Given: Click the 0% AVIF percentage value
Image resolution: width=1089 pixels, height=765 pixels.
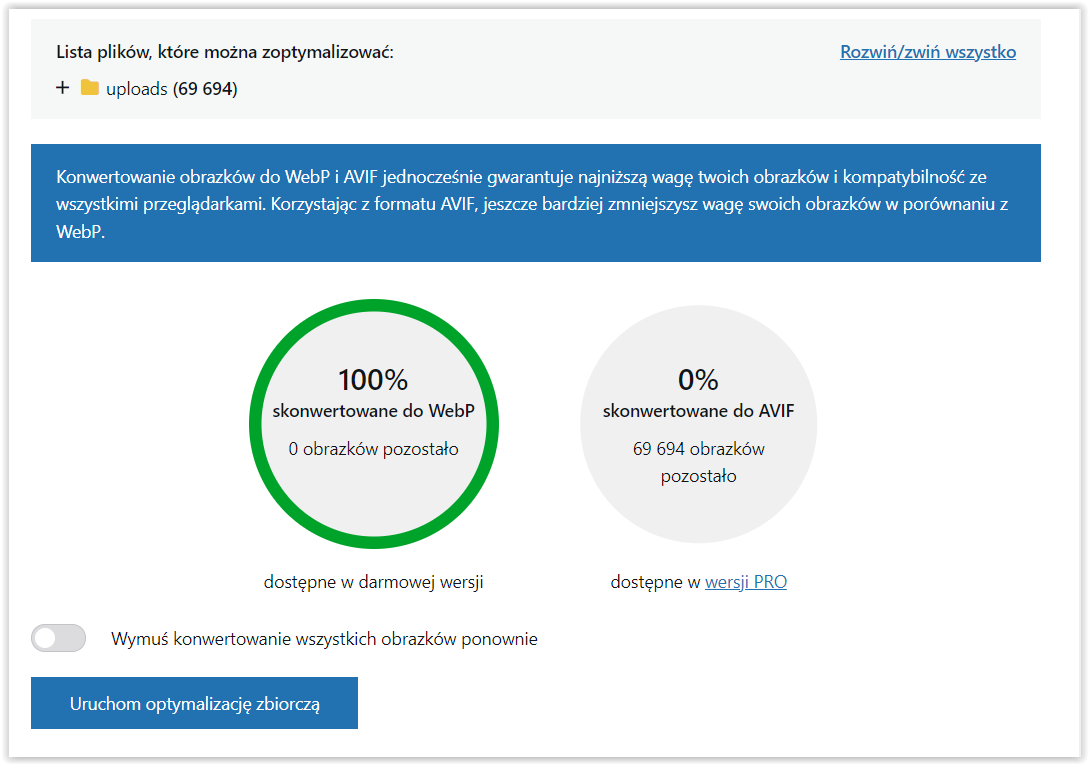Looking at the screenshot, I should coord(698,380).
